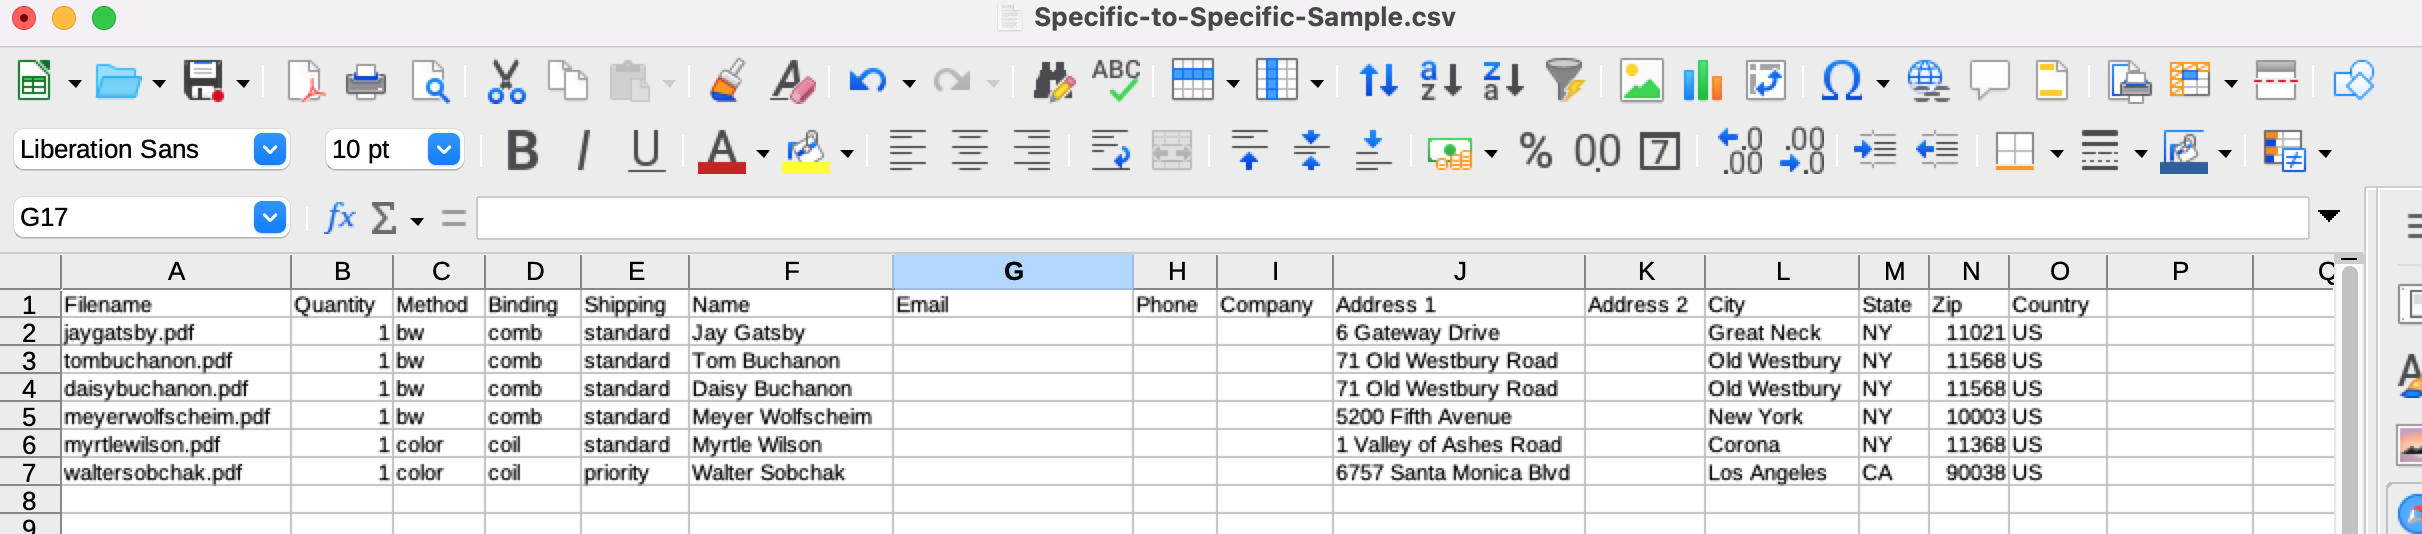The width and height of the screenshot is (2422, 534).
Task: Click the Open folder icon
Action: 118,81
